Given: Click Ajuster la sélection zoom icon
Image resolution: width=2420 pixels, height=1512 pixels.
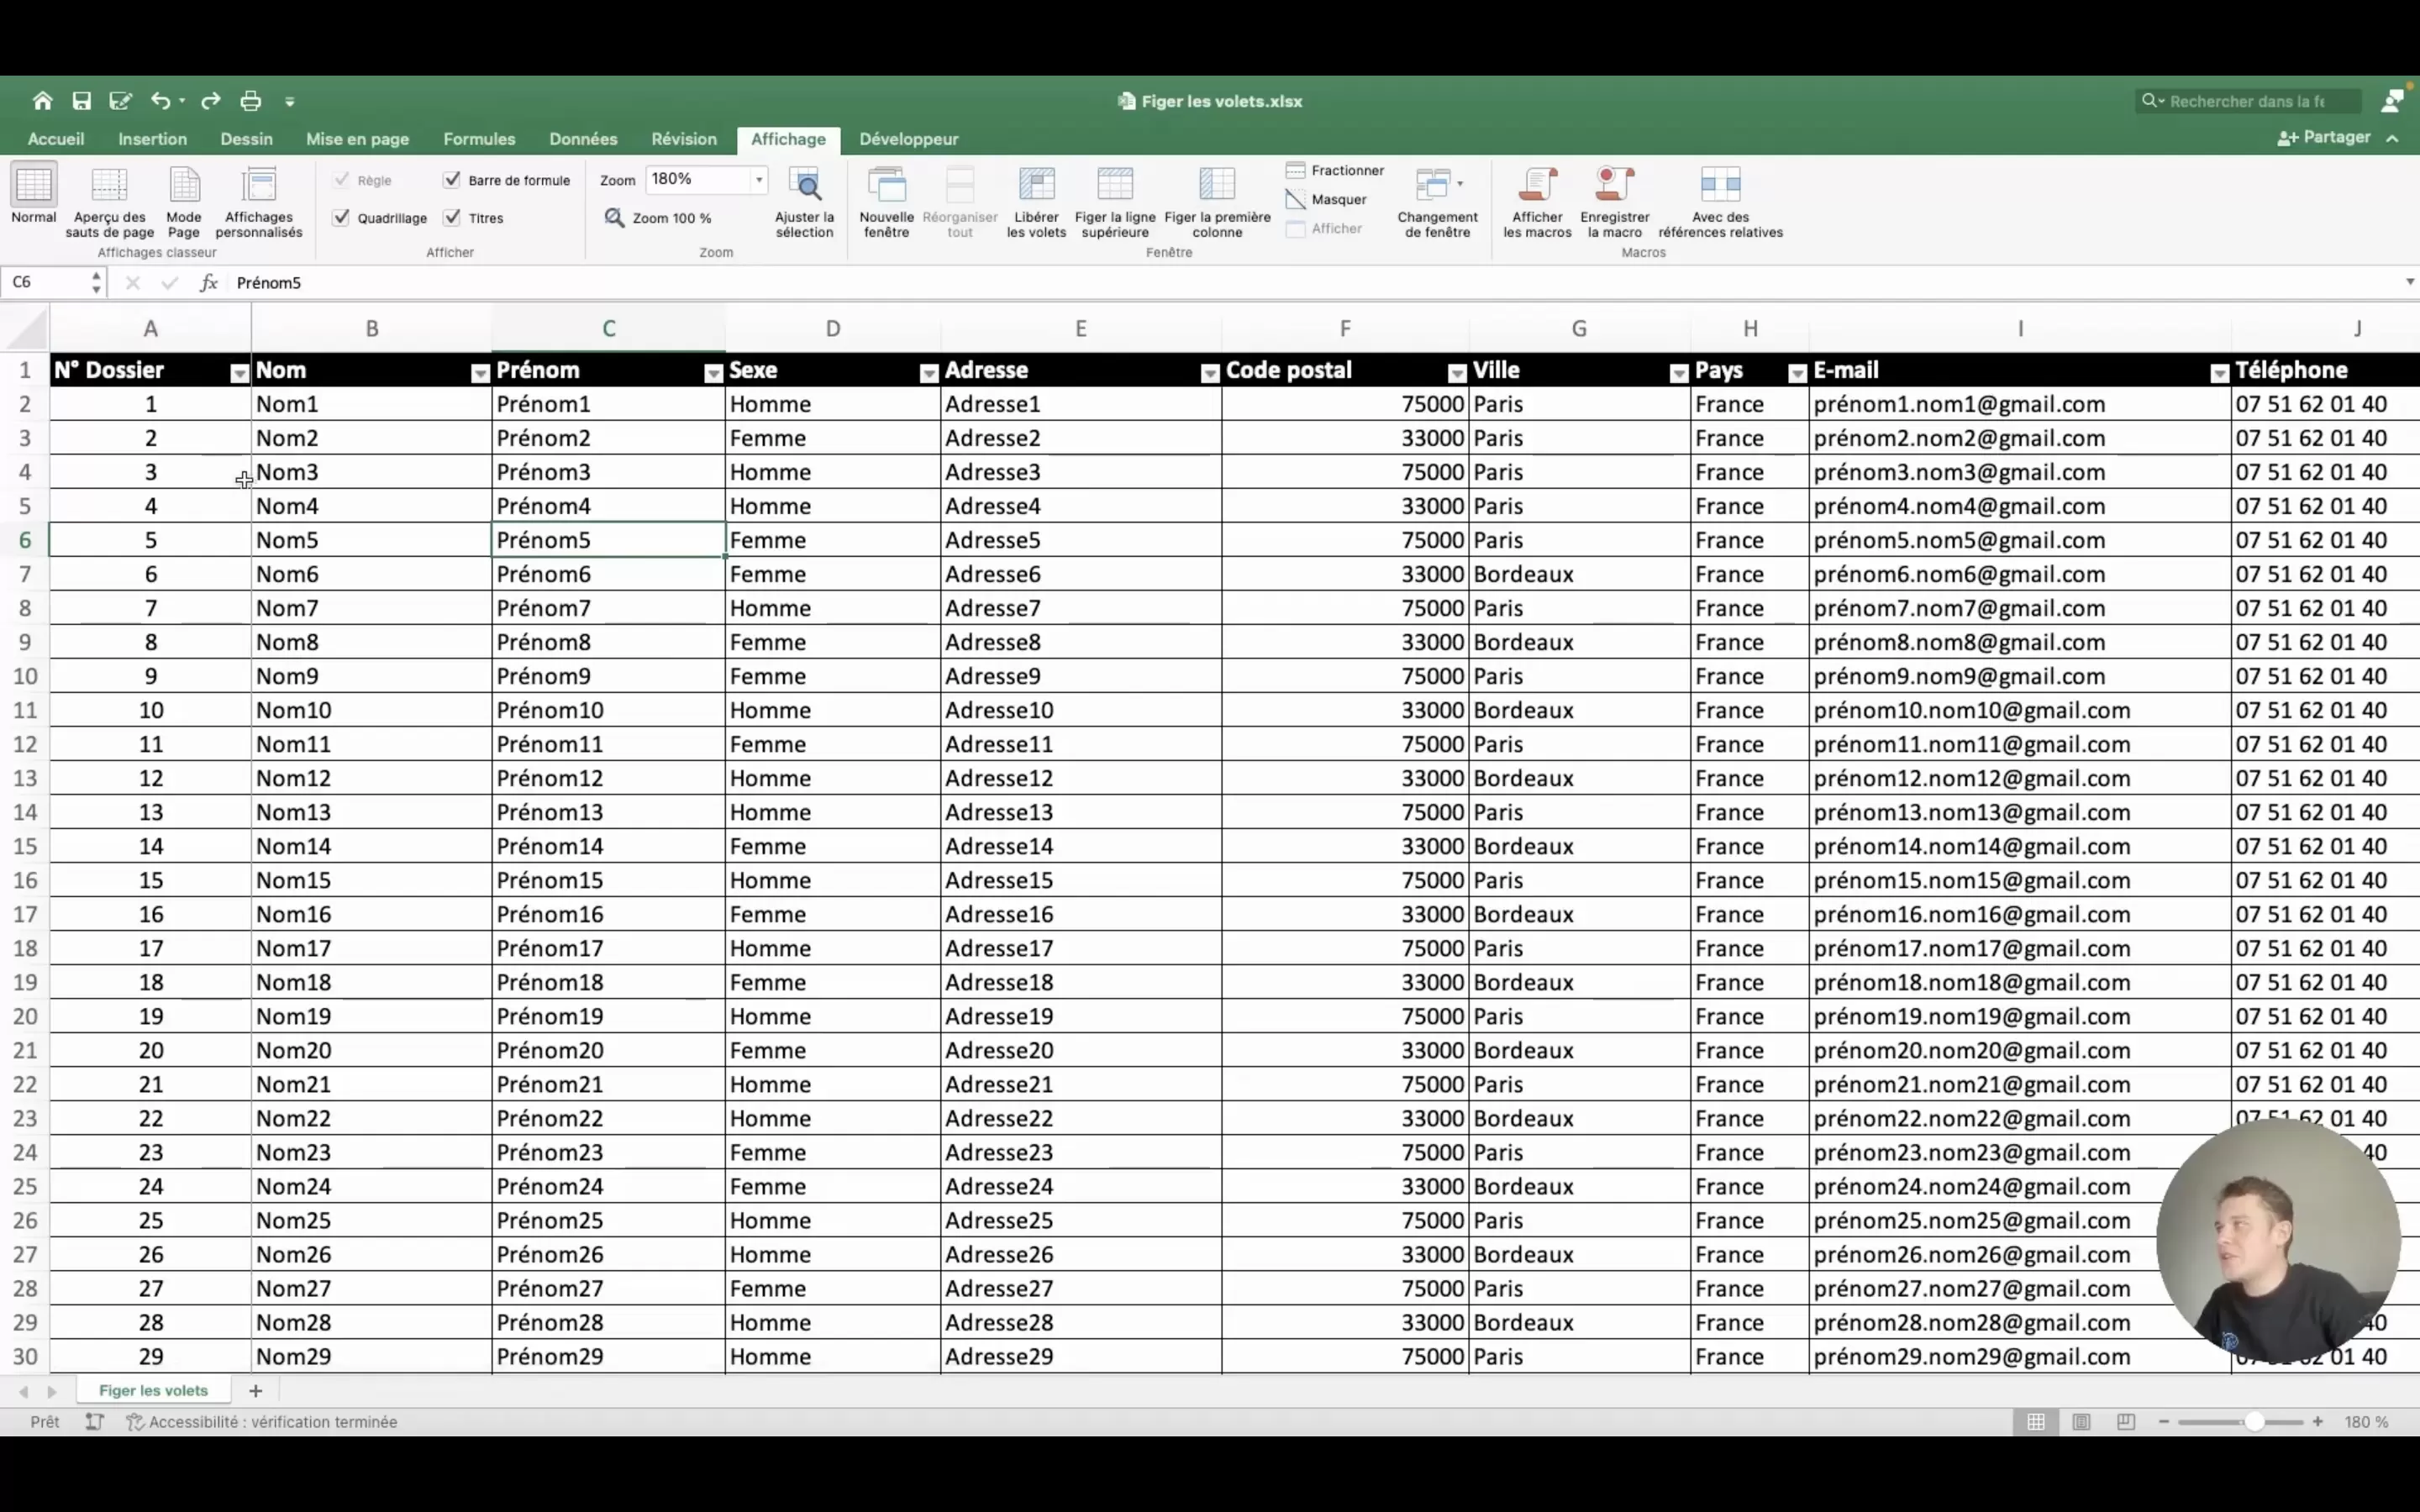Looking at the screenshot, I should 805,185.
